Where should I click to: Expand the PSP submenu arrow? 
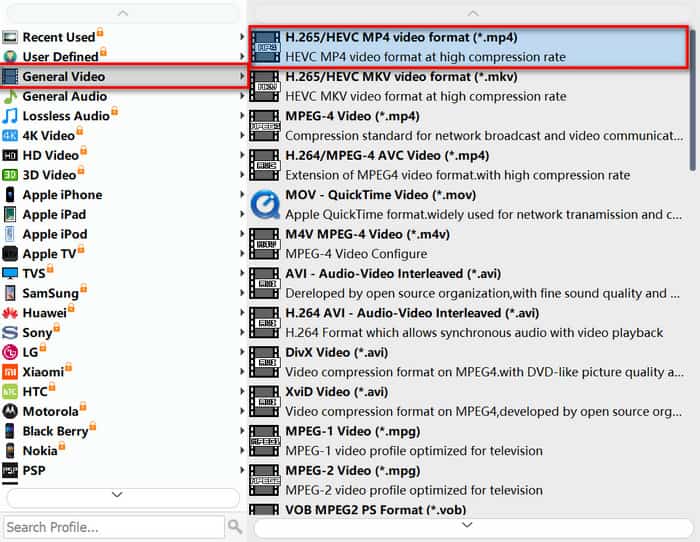[242, 470]
